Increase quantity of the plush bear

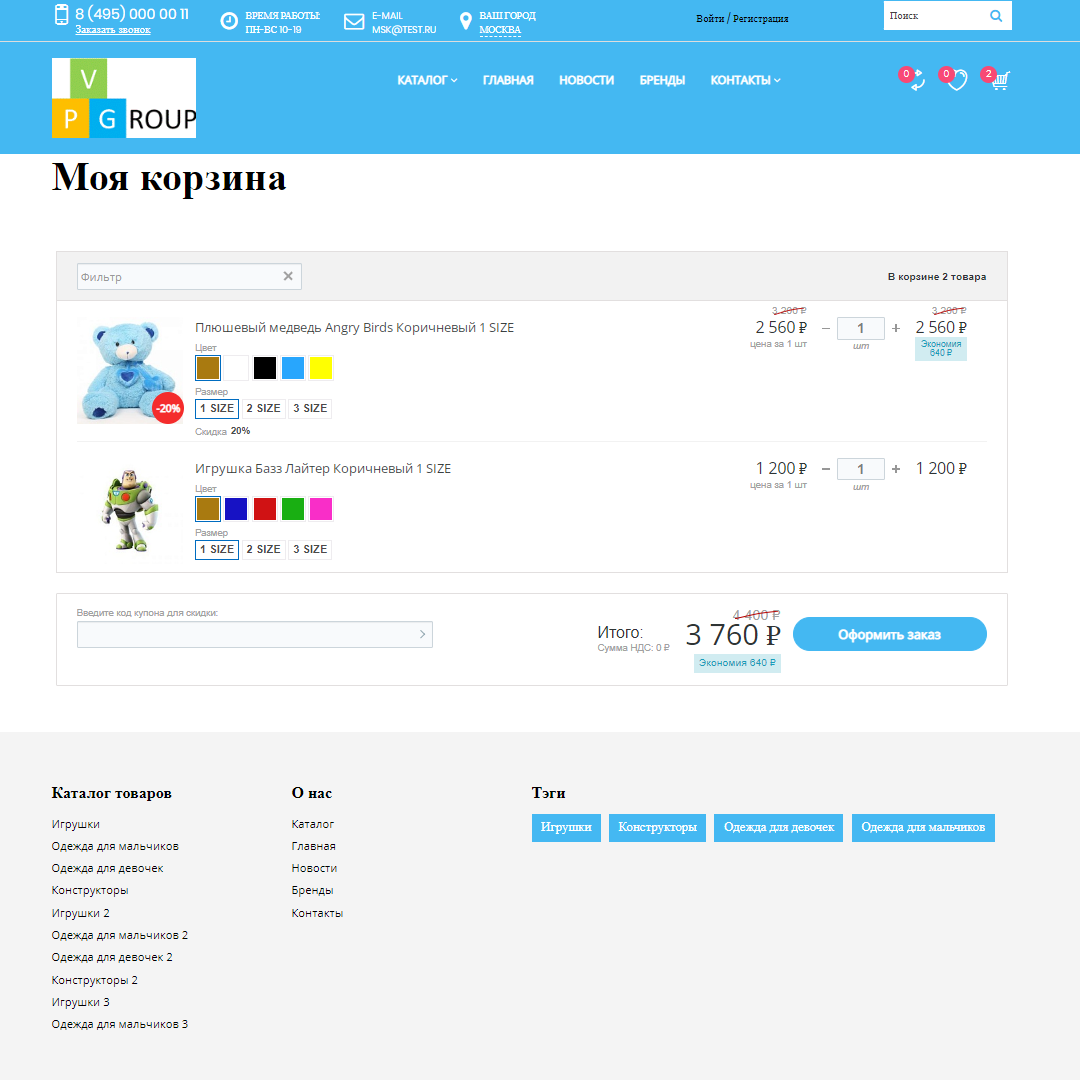click(896, 328)
